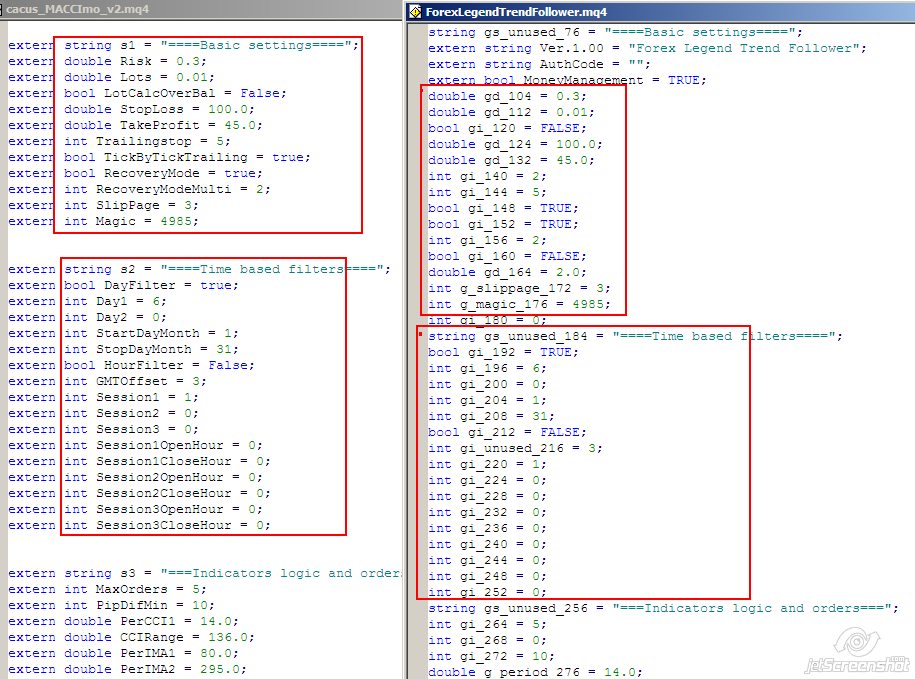Click on 'bool gi_160 = FALSE;'
The width and height of the screenshot is (915, 679).
coord(507,257)
